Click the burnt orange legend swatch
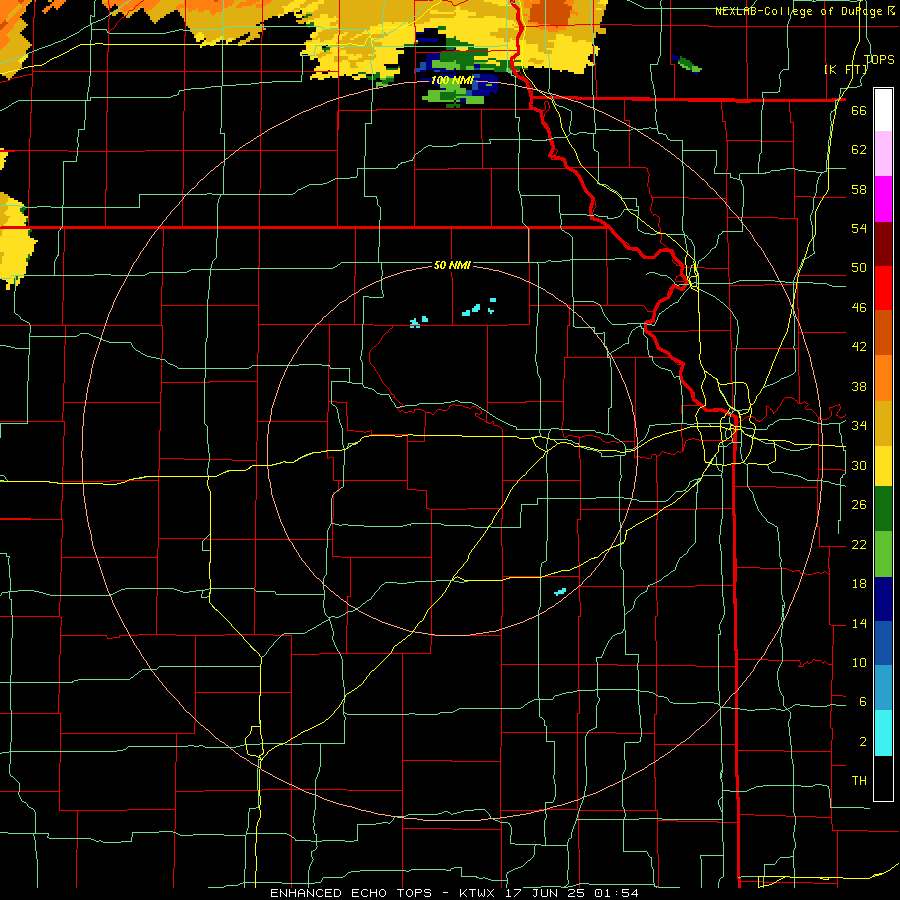The height and width of the screenshot is (900, 900). (x=883, y=333)
